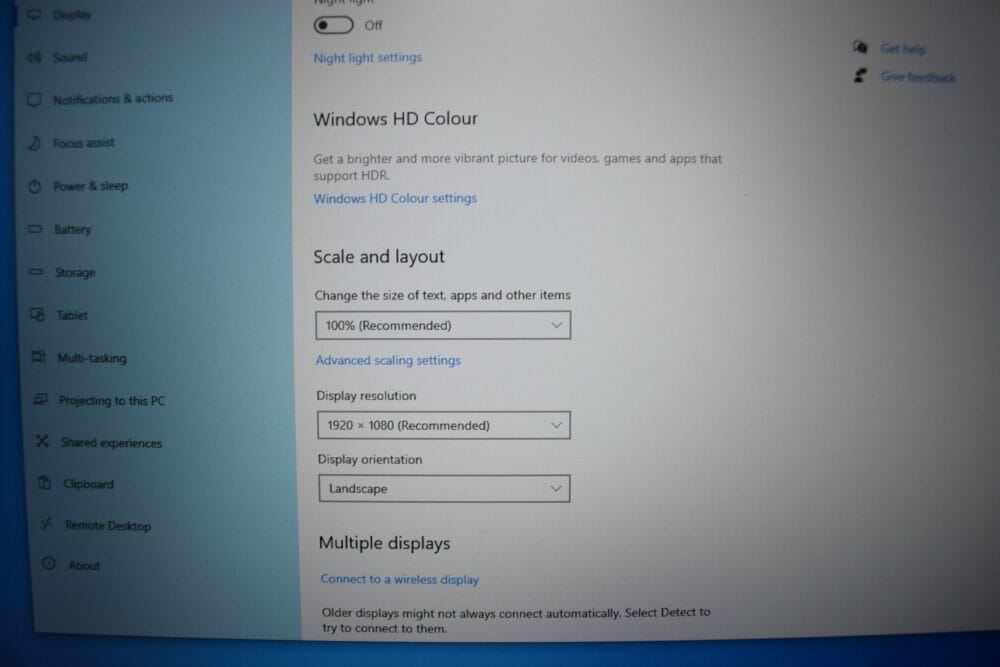Toggle the Night light switch
This screenshot has height=667, width=1000.
[x=334, y=26]
